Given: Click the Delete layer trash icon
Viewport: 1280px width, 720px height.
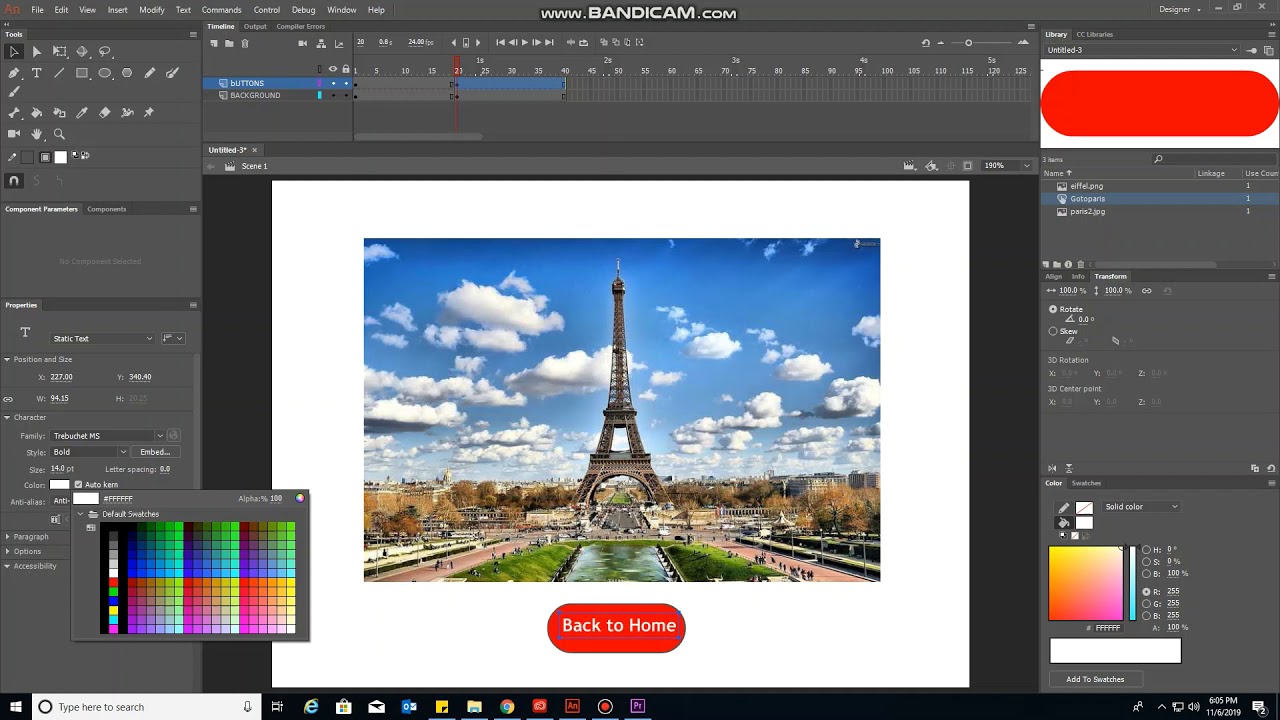Looking at the screenshot, I should (245, 43).
